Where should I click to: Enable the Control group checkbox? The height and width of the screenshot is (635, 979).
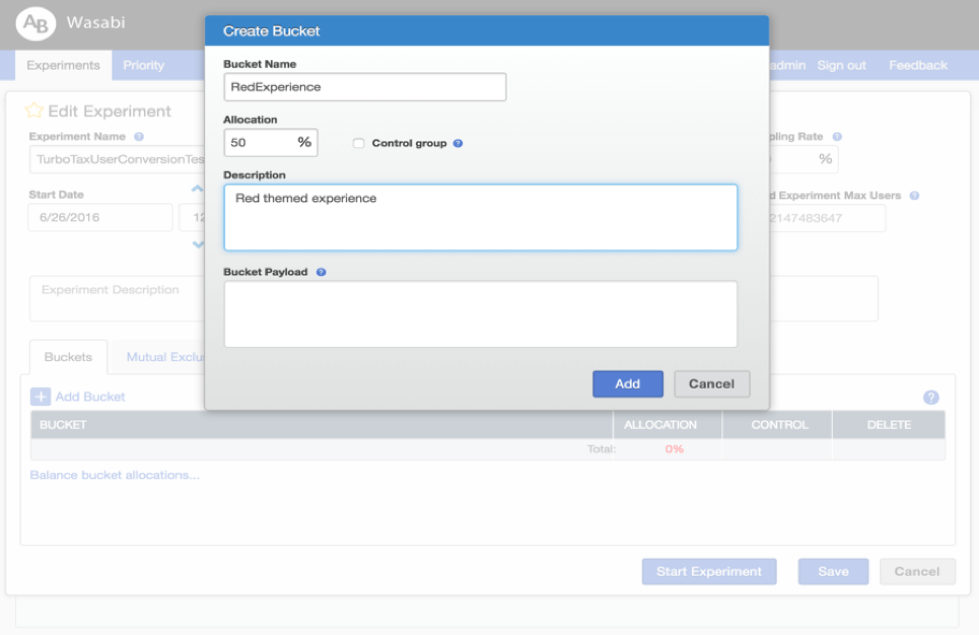[358, 143]
